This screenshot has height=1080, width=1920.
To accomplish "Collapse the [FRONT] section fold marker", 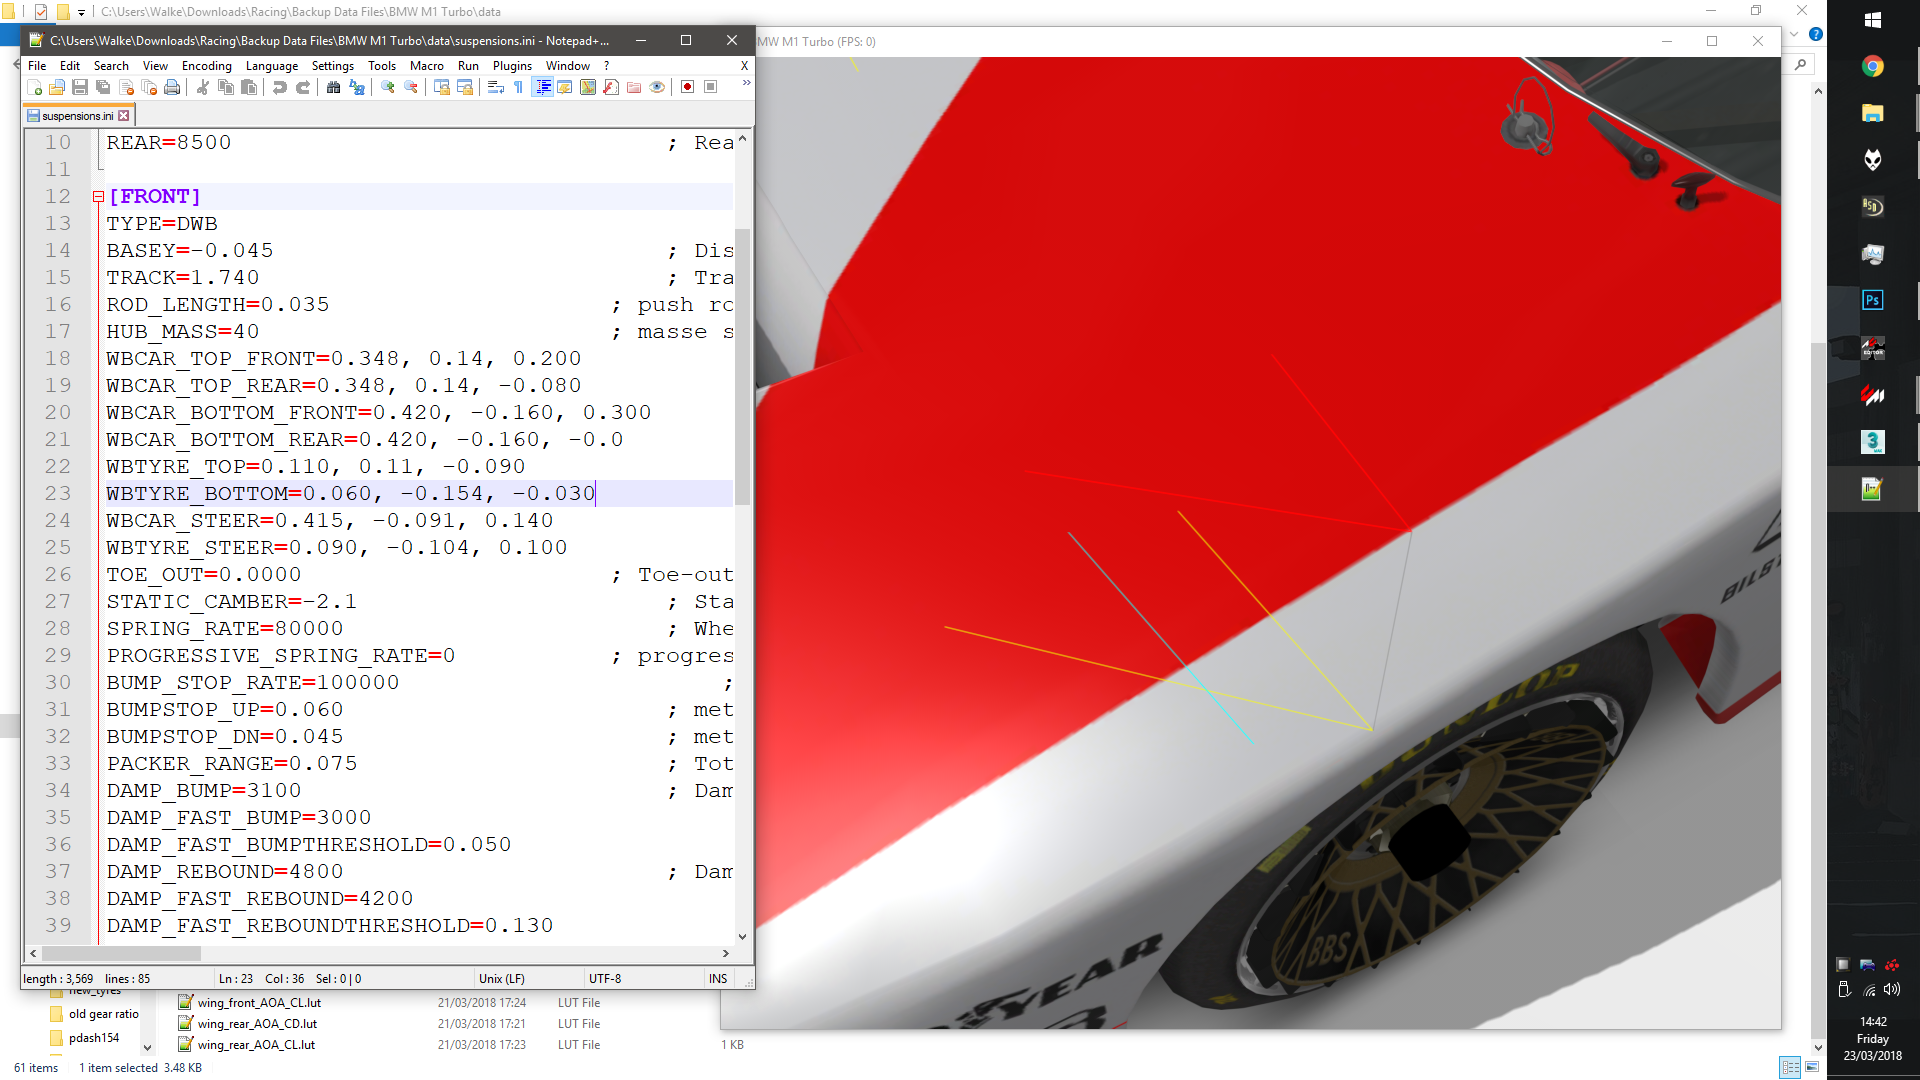I will (98, 197).
